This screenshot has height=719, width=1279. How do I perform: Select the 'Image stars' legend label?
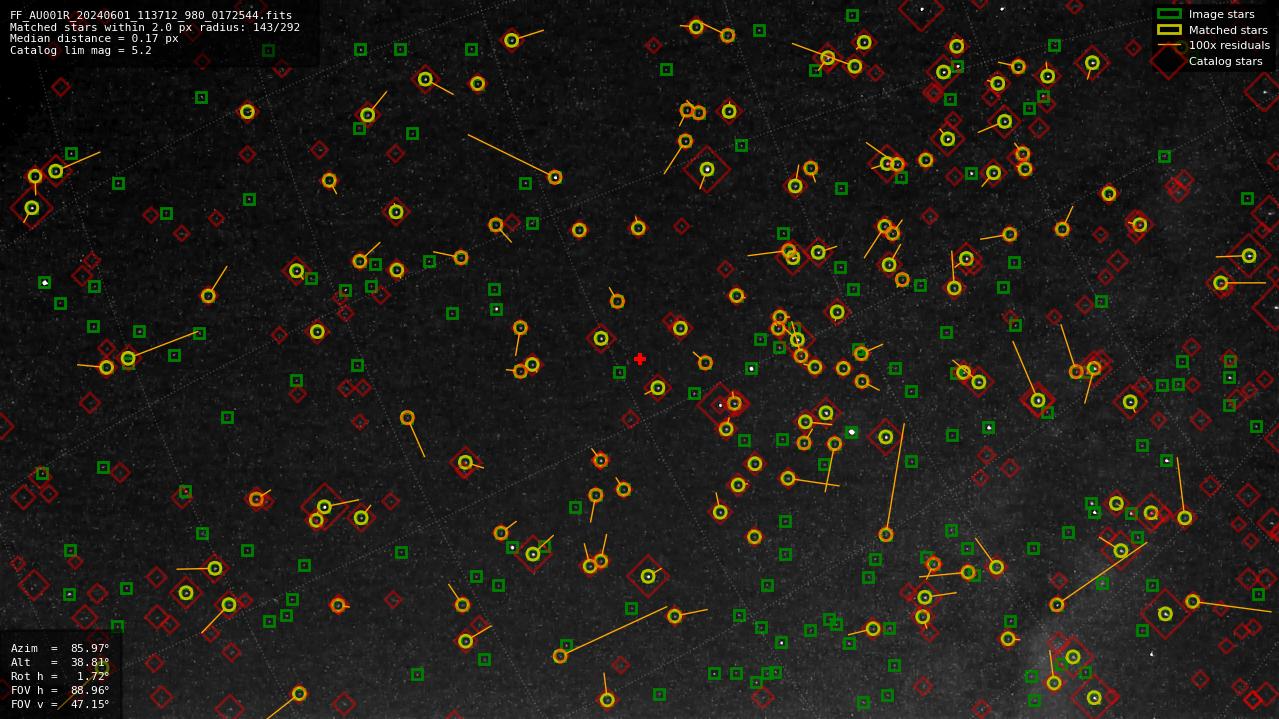pos(1221,15)
